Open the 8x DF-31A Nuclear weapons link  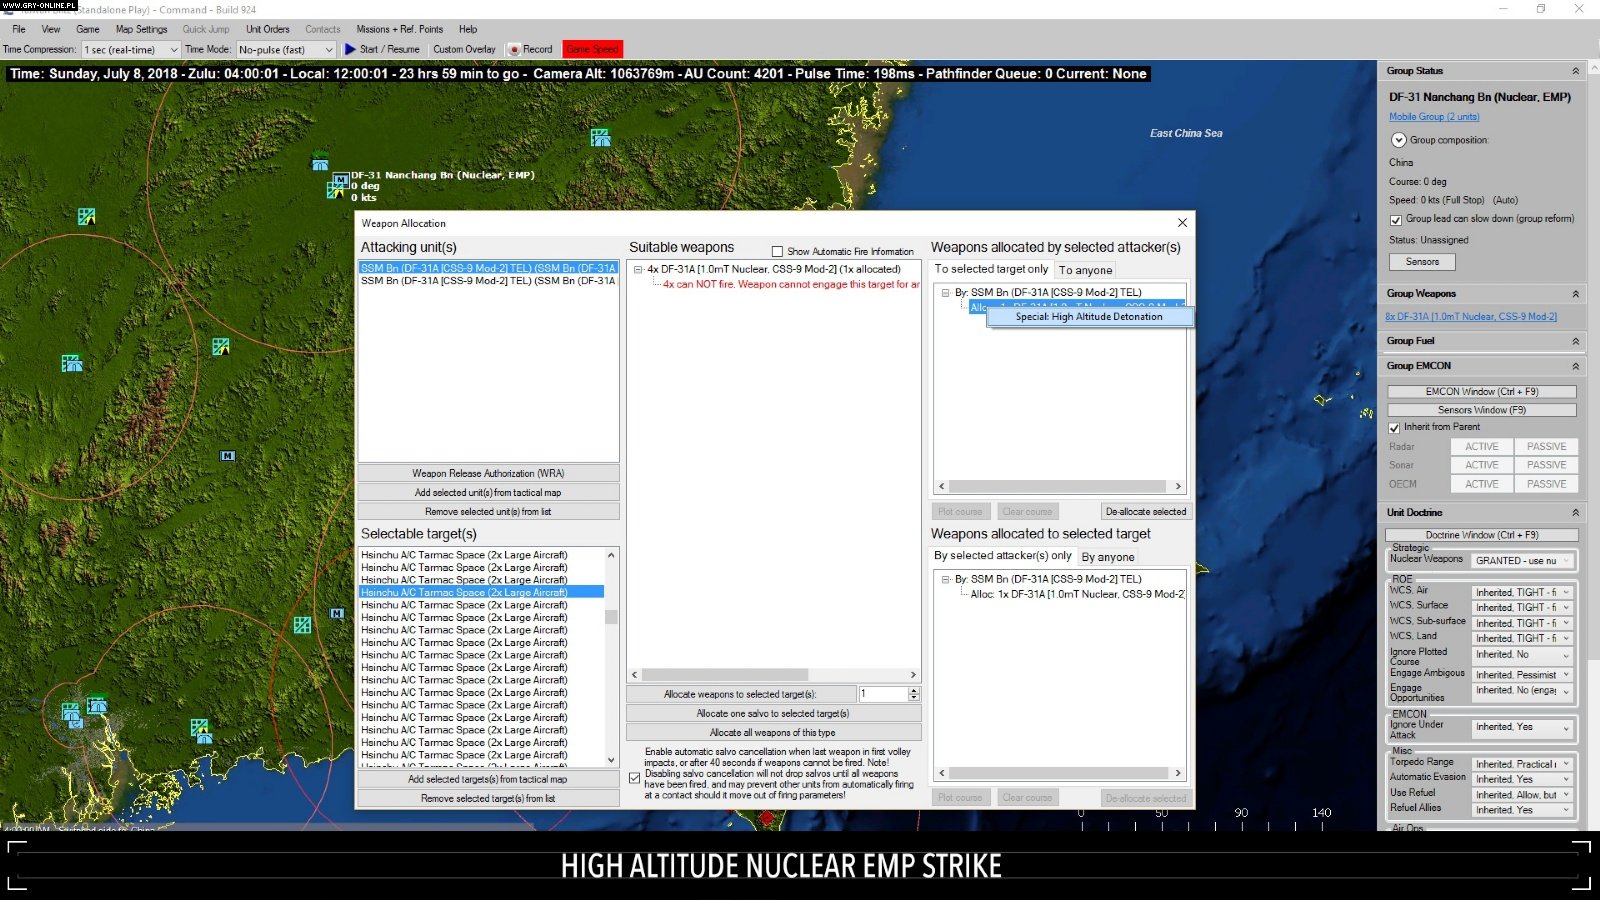click(x=1471, y=316)
